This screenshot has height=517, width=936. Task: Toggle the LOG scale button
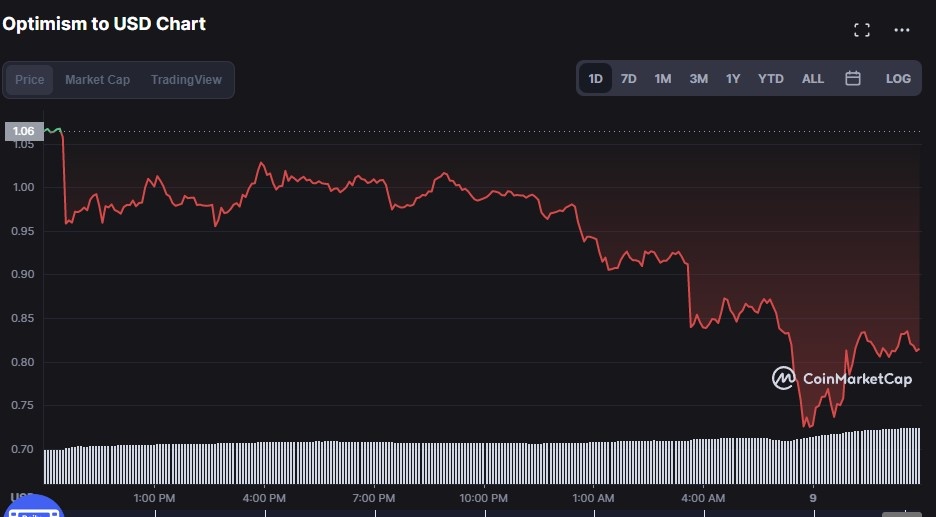[x=898, y=78]
